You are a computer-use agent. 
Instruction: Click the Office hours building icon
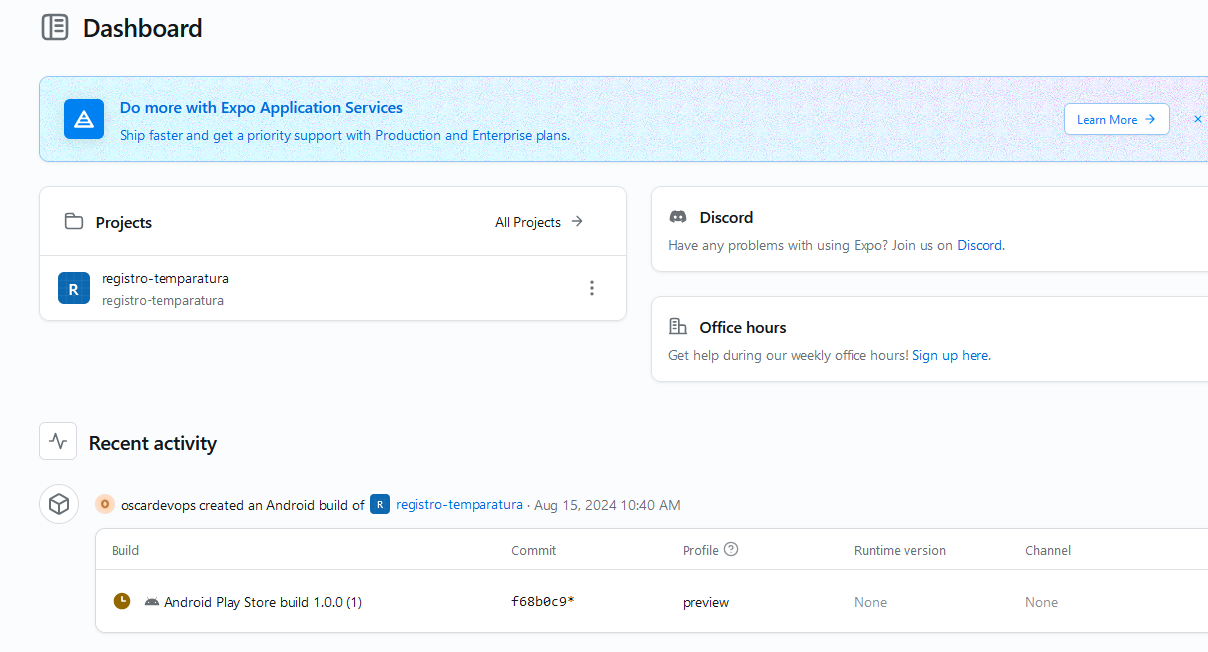(678, 327)
